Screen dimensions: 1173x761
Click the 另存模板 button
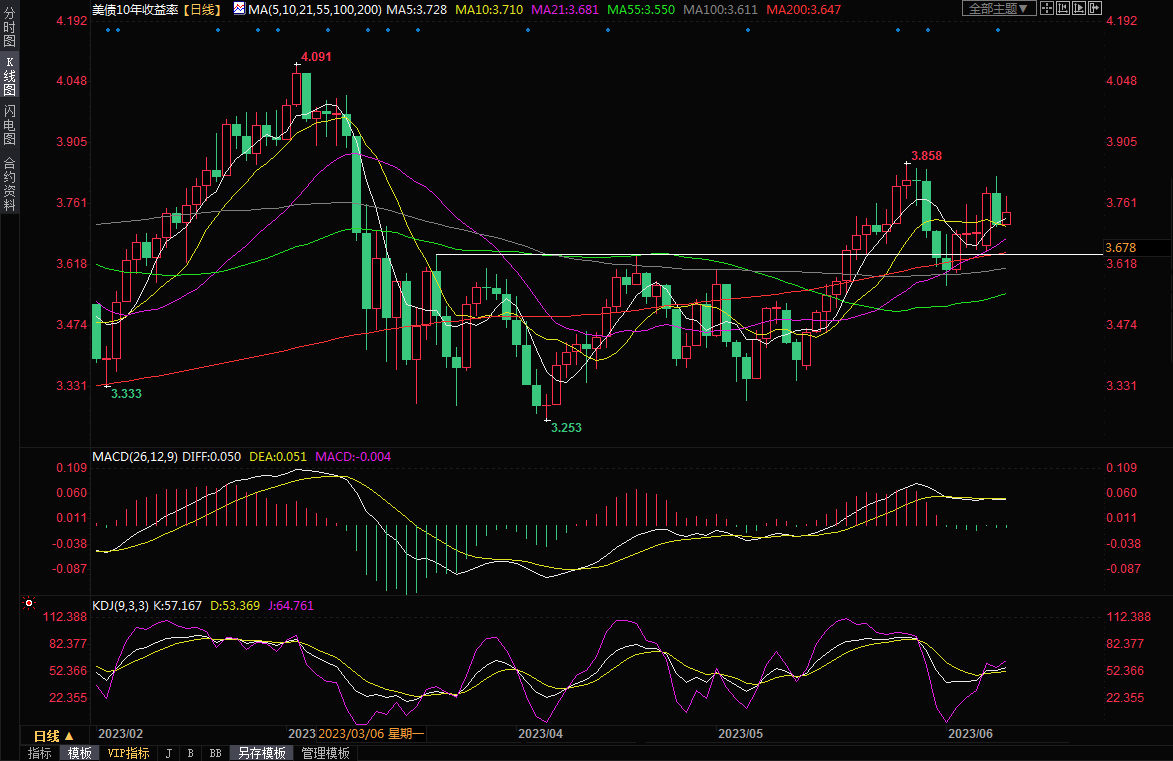(262, 753)
